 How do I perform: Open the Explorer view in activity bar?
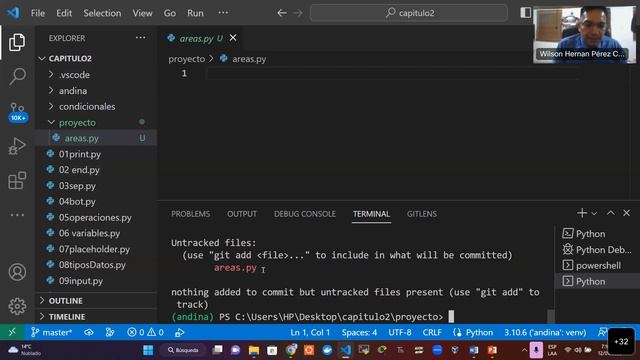17,42
